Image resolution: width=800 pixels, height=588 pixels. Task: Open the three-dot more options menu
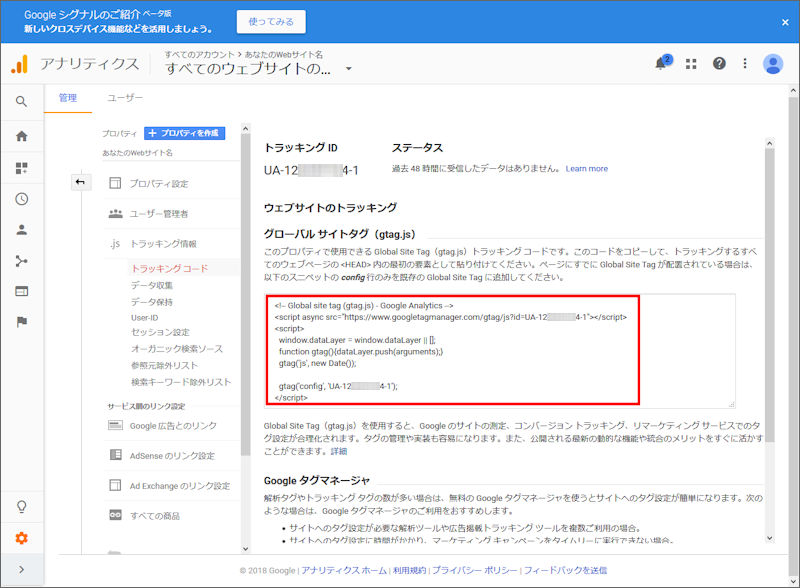745,63
